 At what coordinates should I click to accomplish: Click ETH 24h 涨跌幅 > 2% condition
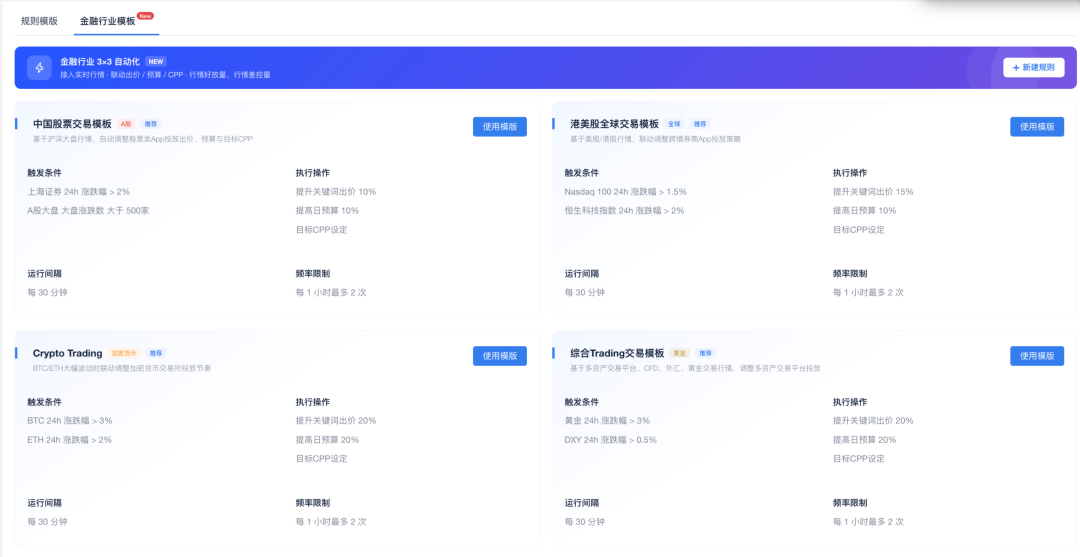point(70,440)
